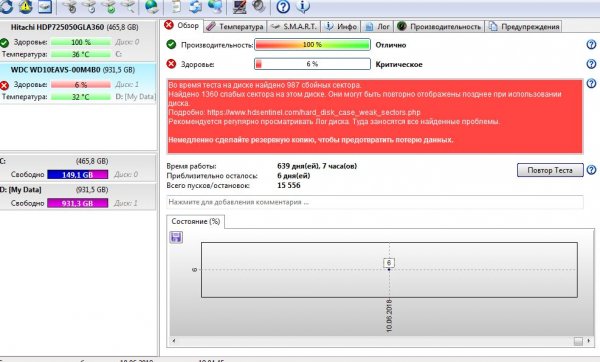Open the monitor configuration toolbar icon
This screenshot has height=362, width=600.
[240, 7]
